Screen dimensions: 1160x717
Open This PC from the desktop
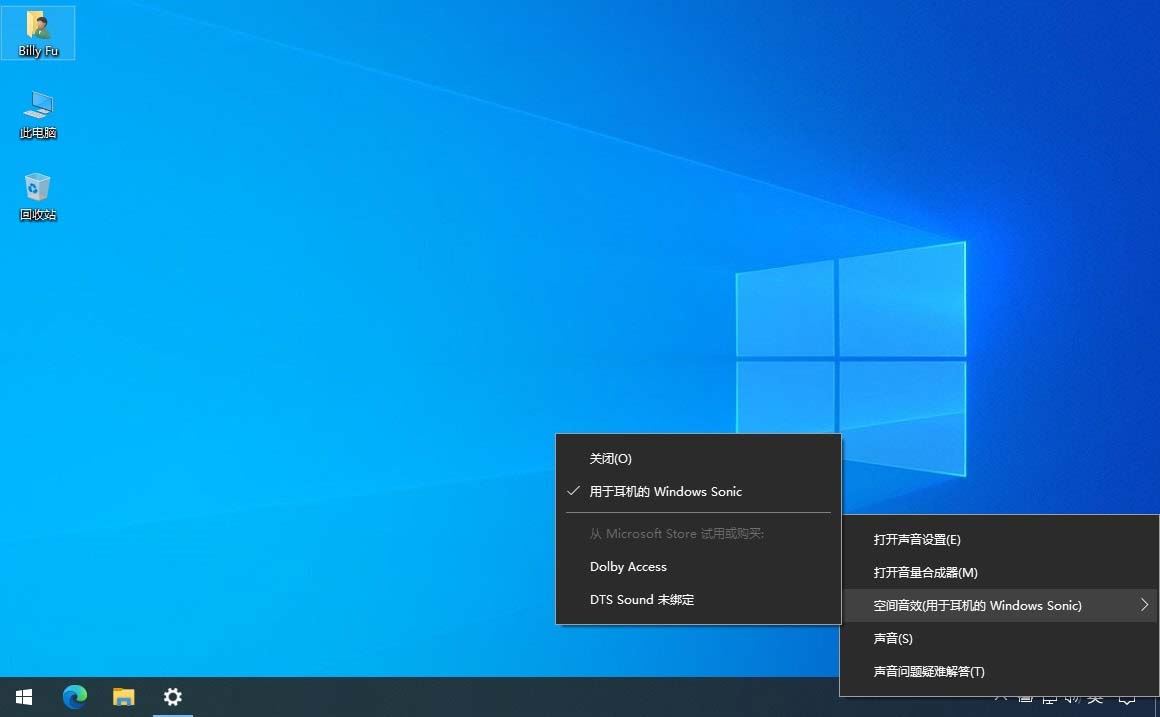[37, 115]
